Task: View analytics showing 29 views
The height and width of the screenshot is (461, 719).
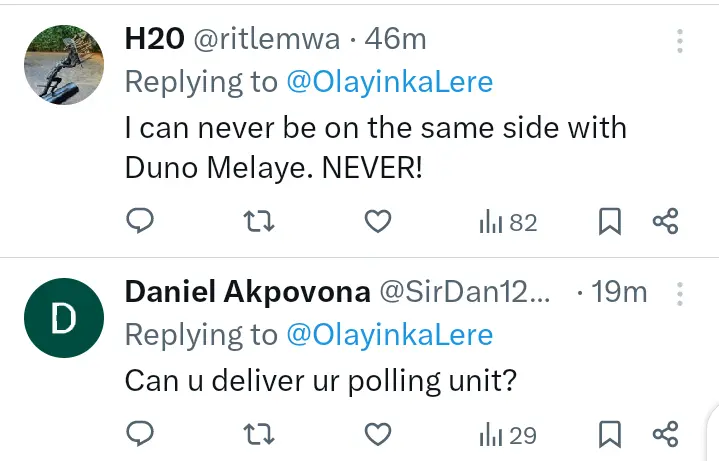Action: point(508,434)
